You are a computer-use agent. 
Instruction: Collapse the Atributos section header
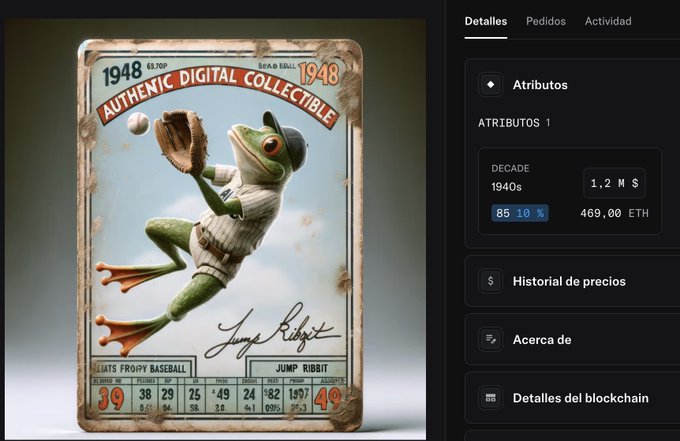click(x=572, y=85)
